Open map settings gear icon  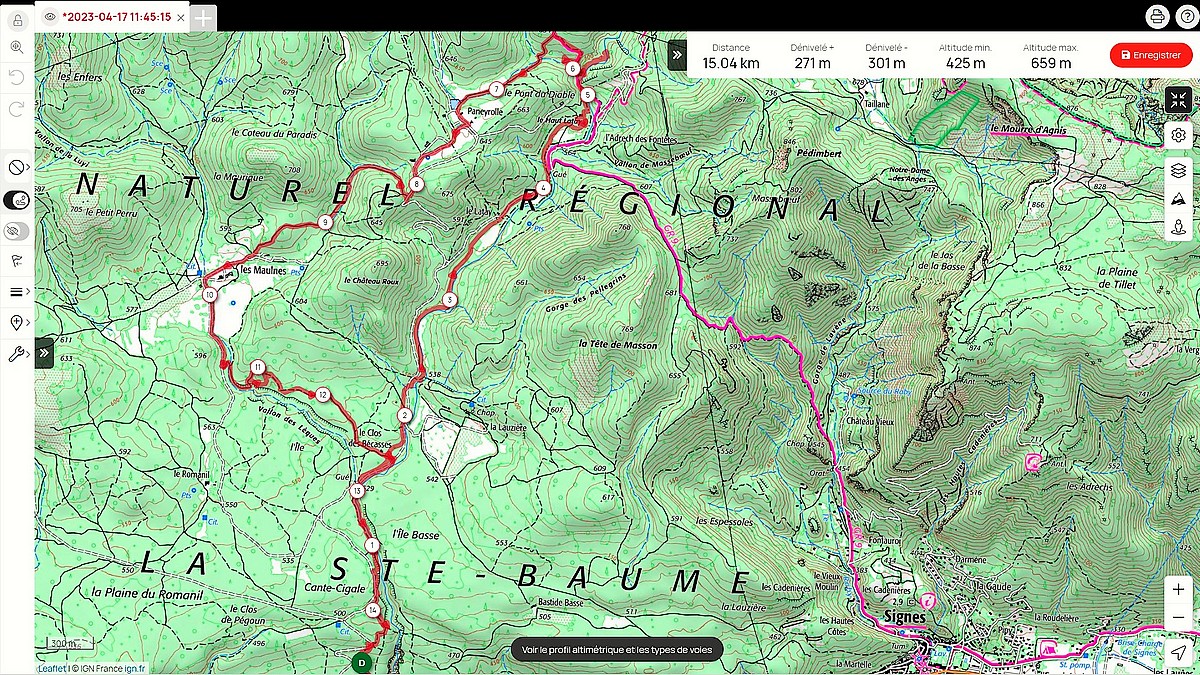coord(1178,135)
